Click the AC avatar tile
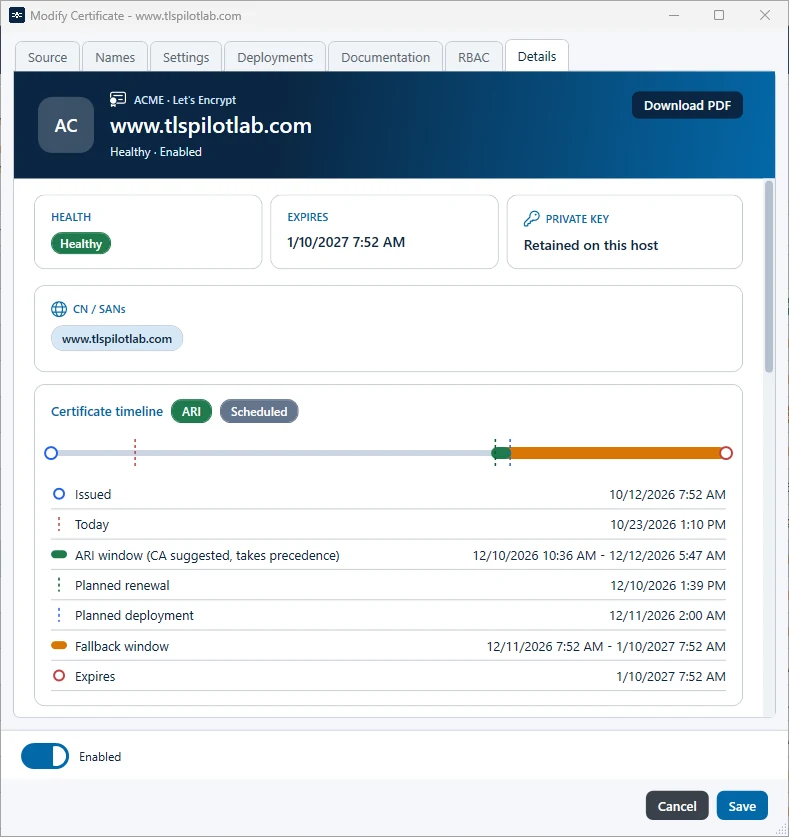Viewport: 789px width, 837px height. click(x=66, y=125)
